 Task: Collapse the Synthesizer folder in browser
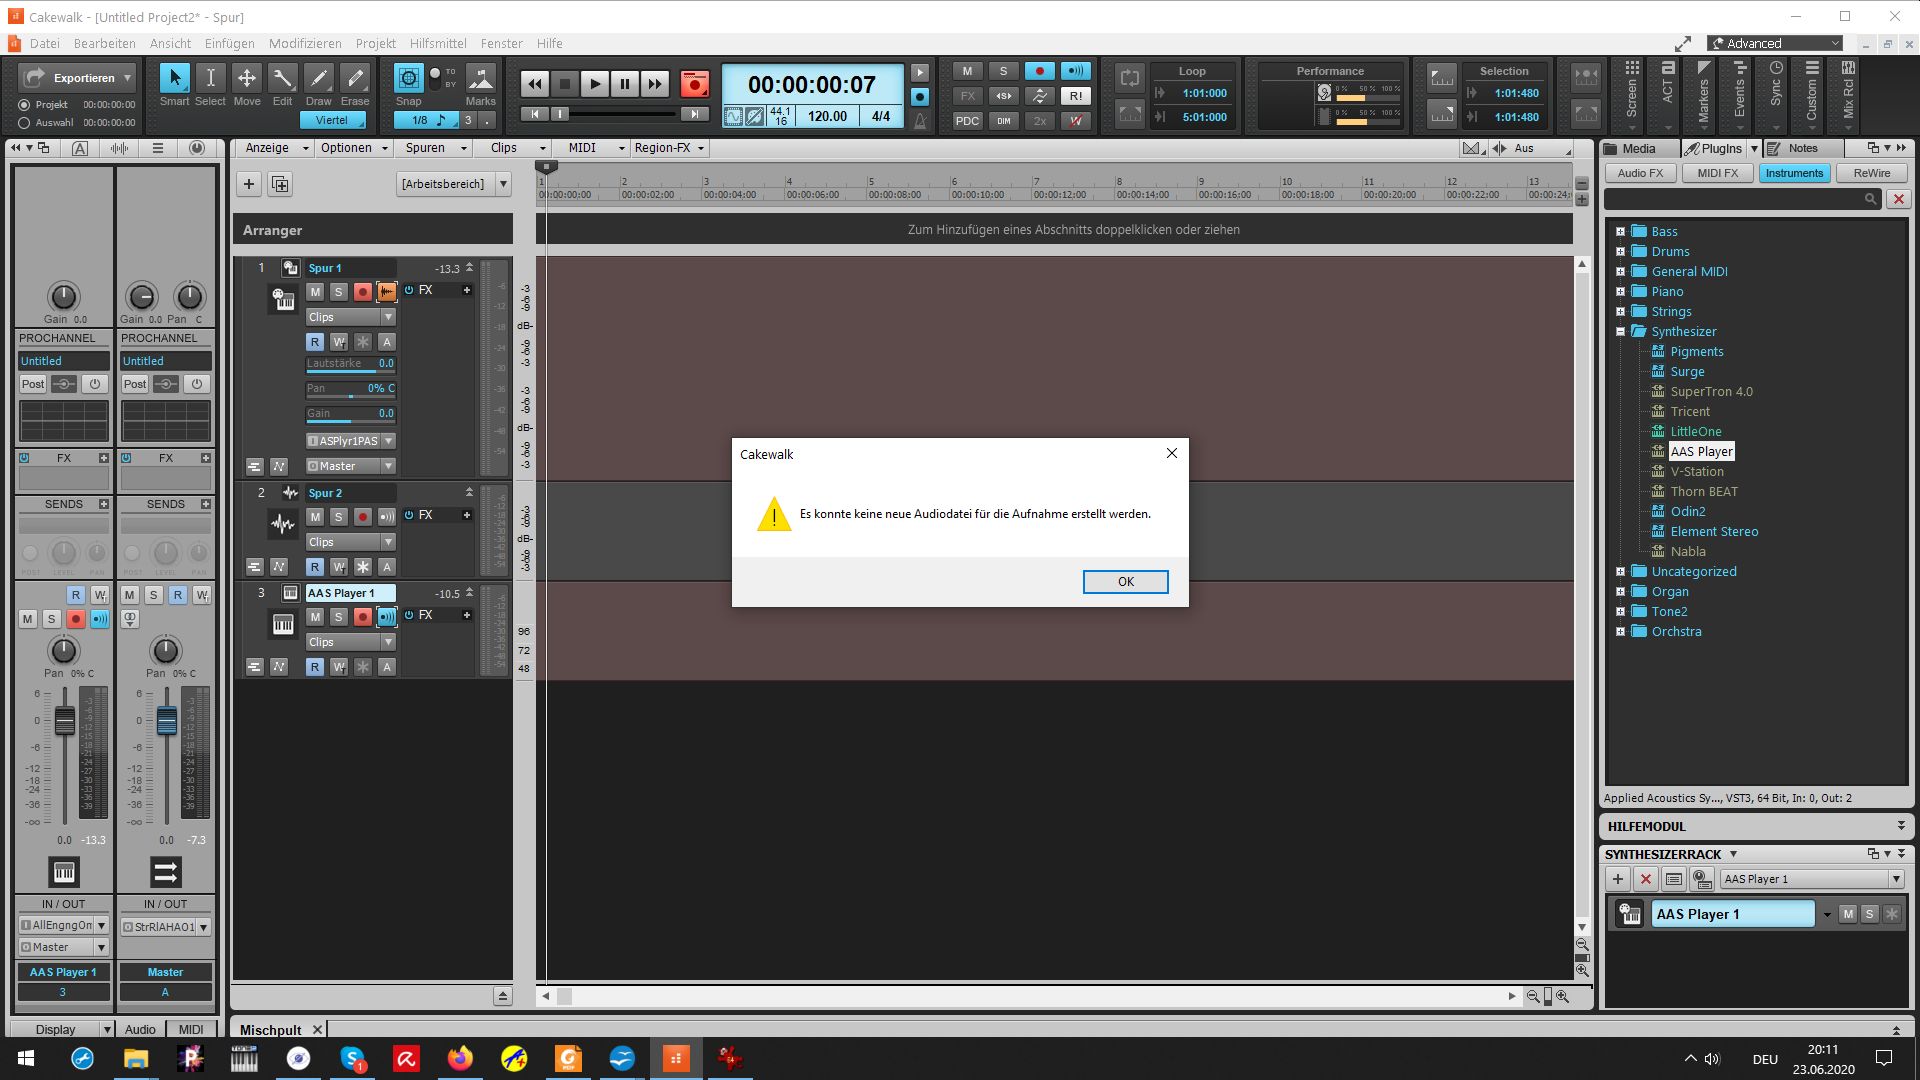click(1620, 332)
